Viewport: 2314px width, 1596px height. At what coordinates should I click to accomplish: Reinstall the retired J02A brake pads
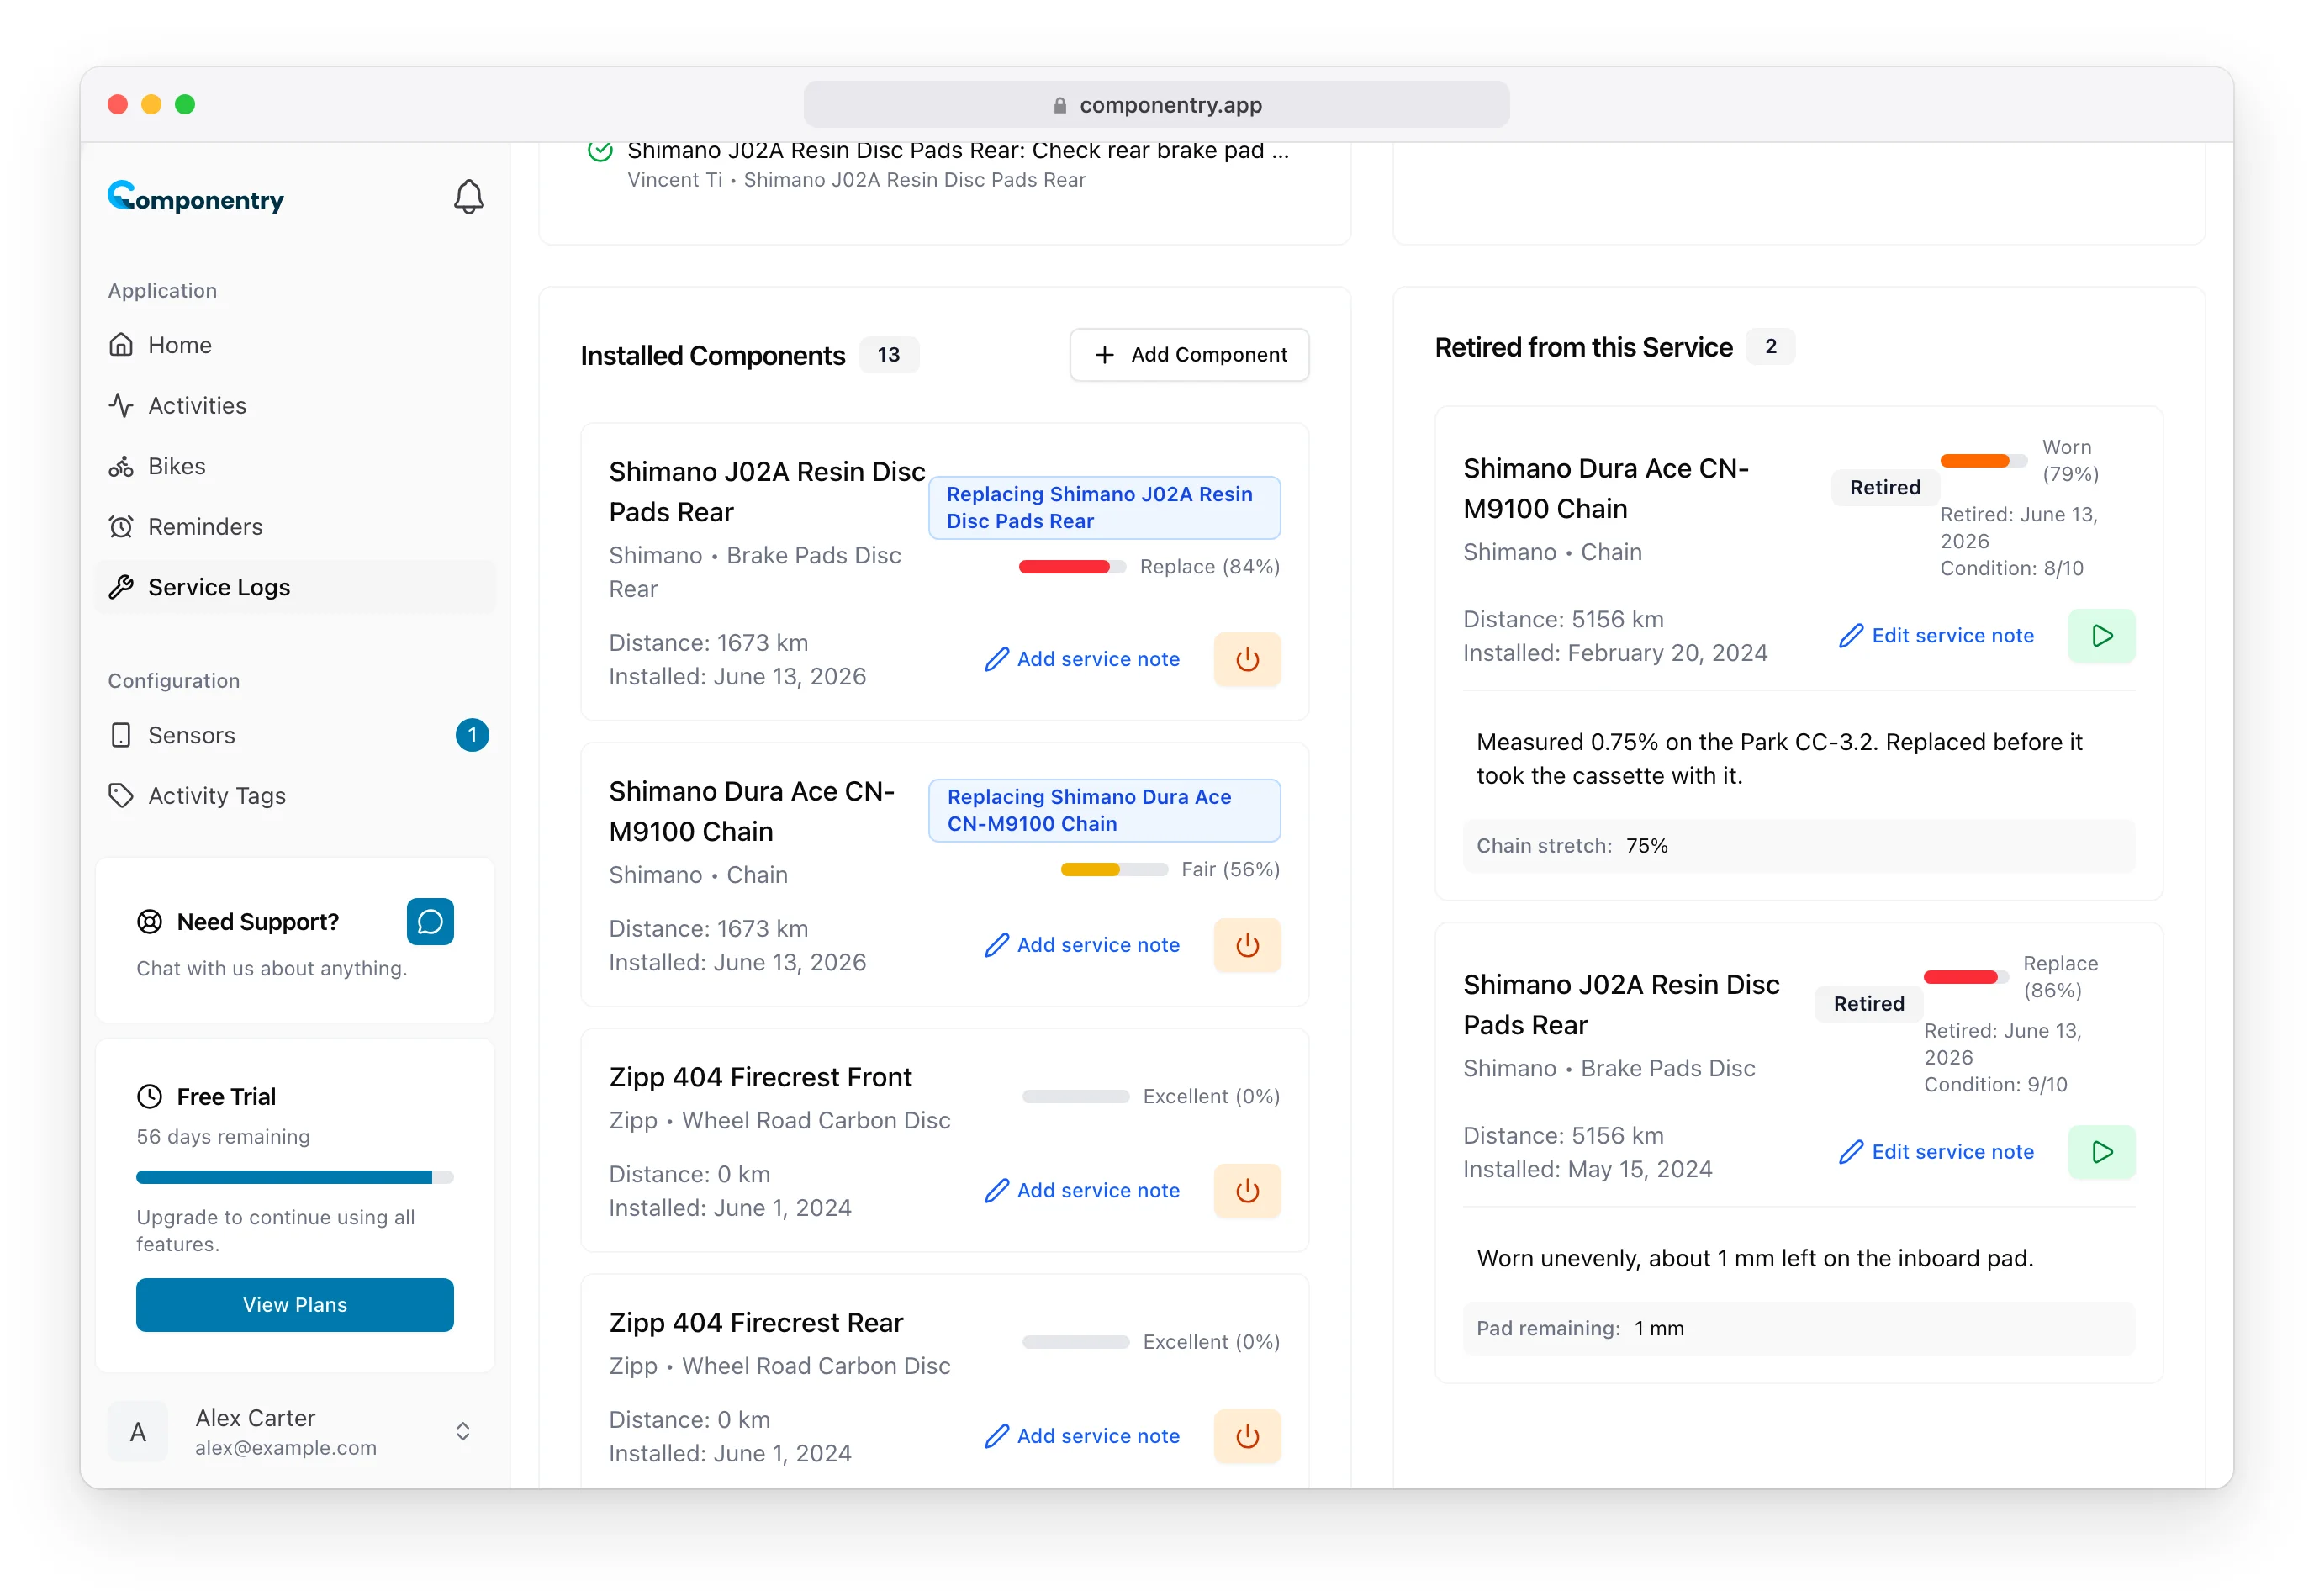coord(2101,1152)
